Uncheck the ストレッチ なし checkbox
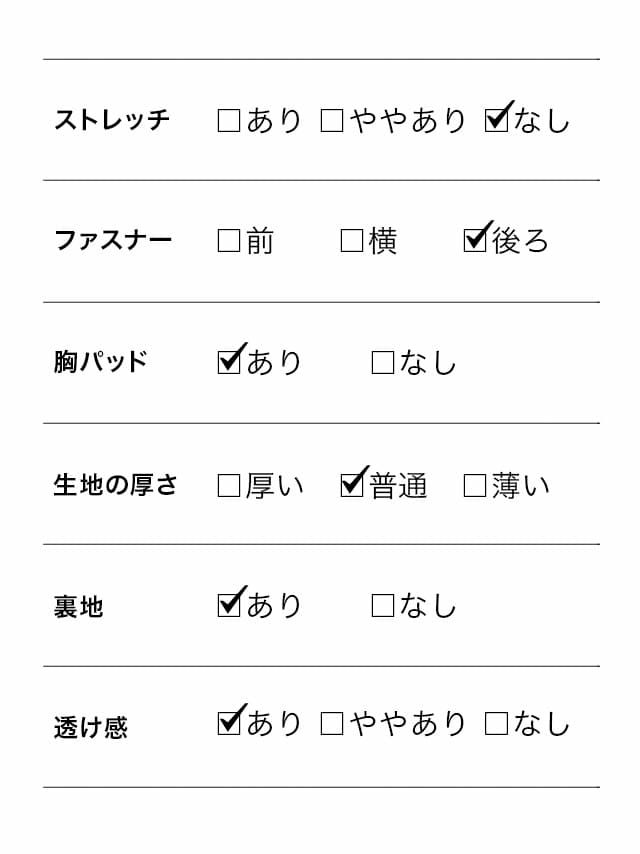 pos(496,121)
